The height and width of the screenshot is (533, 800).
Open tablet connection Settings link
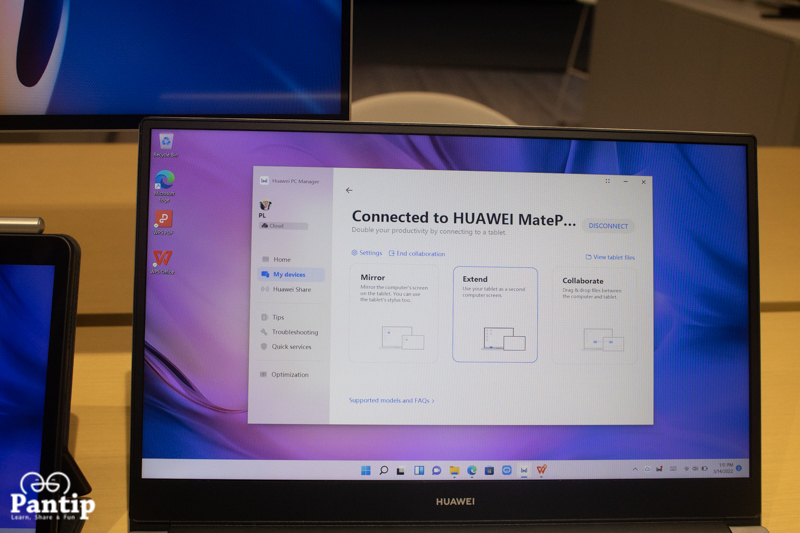pyautogui.click(x=366, y=252)
